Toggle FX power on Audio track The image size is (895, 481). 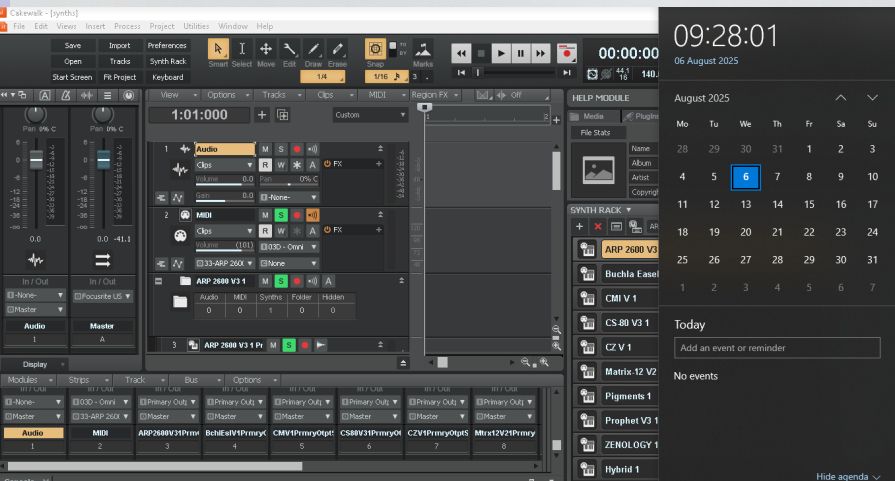coord(328,164)
